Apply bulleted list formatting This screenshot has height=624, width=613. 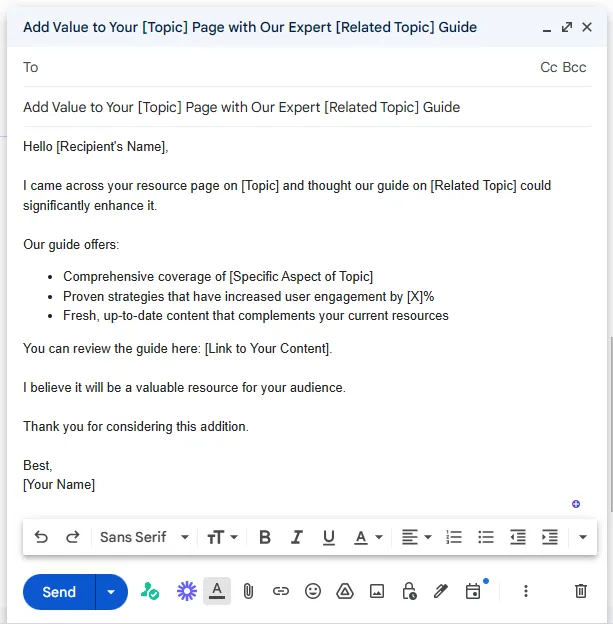486,537
